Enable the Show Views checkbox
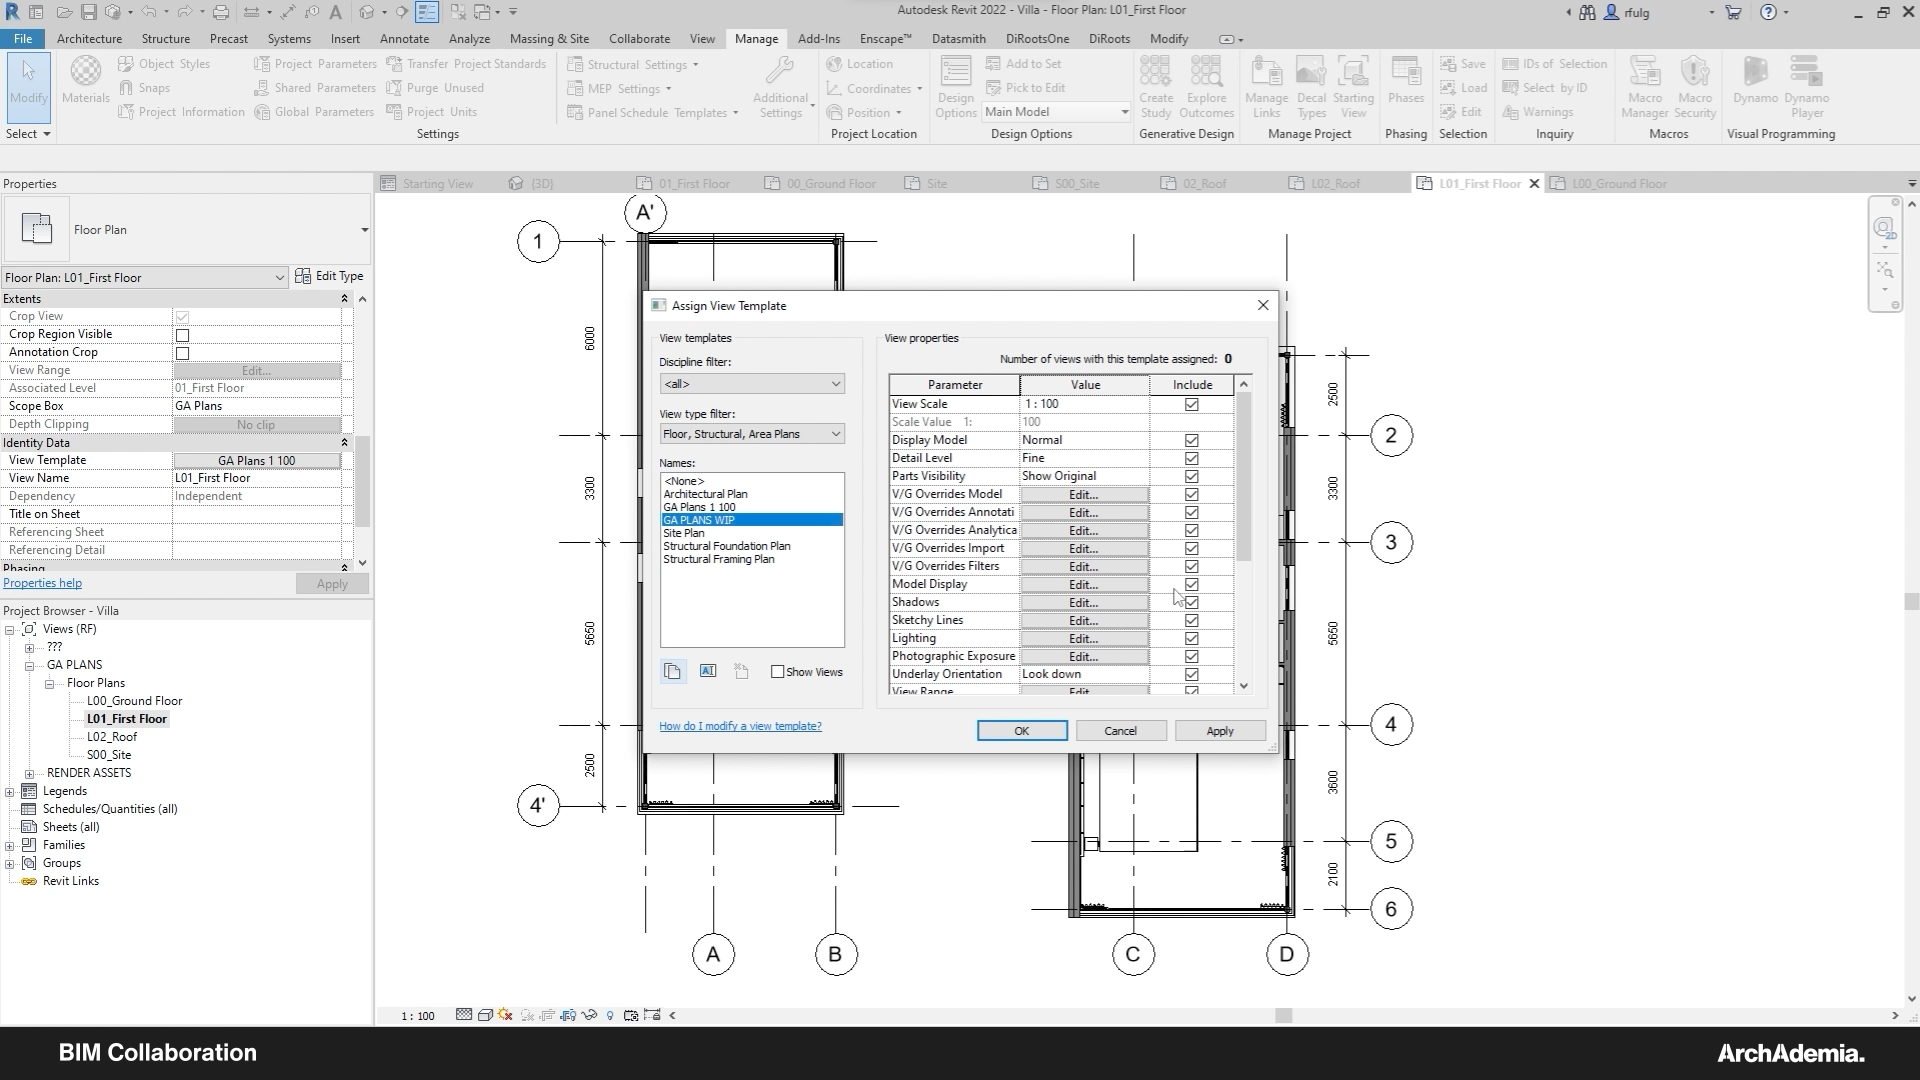Screen dimensions: 1920x1080 (777, 672)
